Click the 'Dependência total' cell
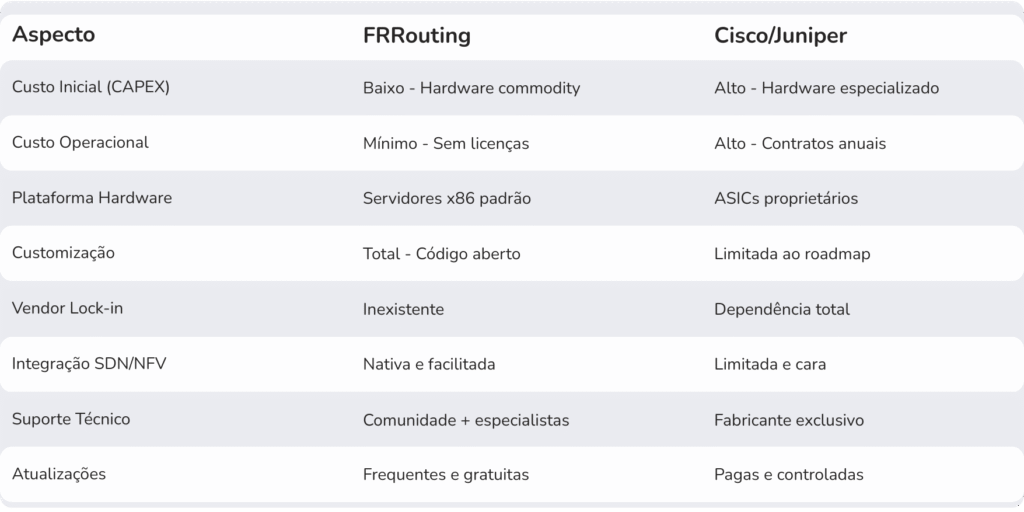 click(x=782, y=309)
